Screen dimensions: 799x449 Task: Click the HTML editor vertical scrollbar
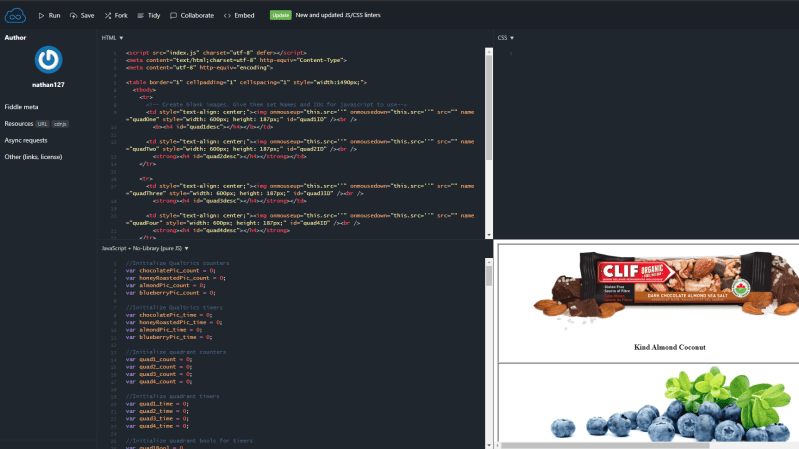coord(488,120)
